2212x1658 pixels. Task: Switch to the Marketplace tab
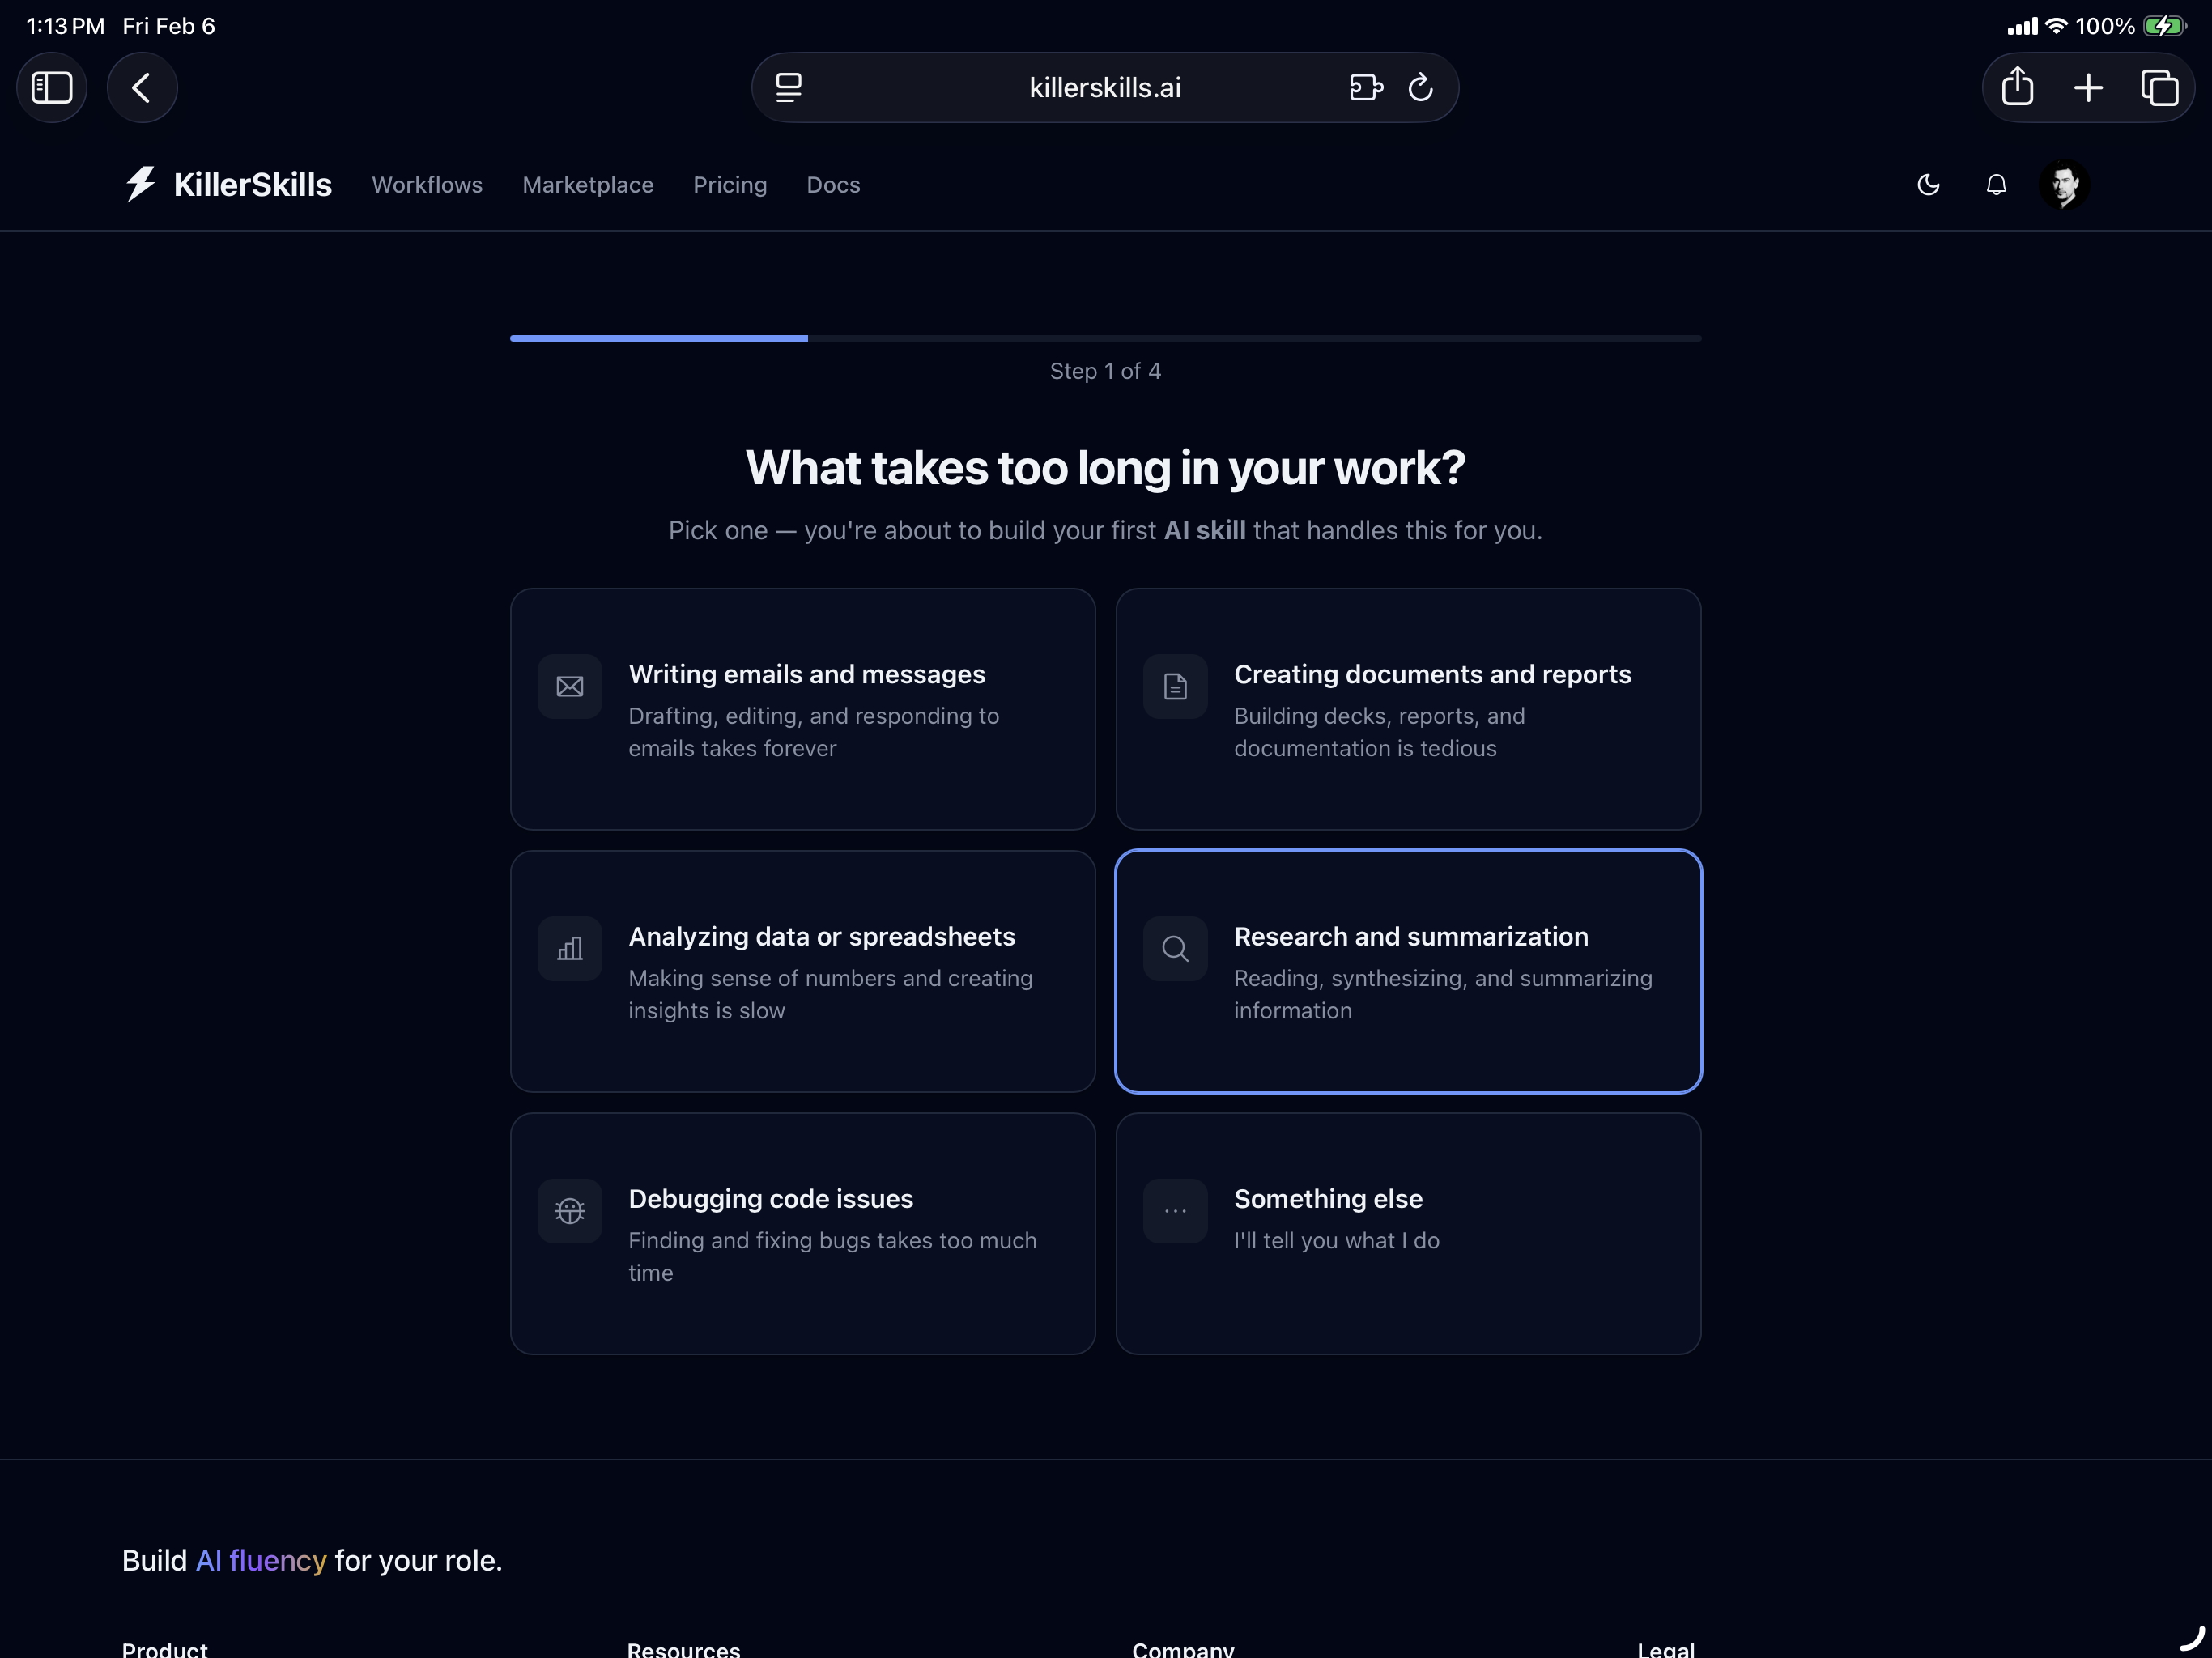[x=588, y=185]
